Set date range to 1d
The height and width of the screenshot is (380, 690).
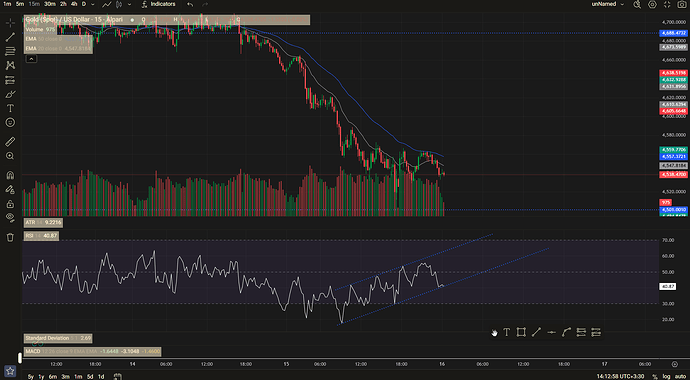[101, 376]
